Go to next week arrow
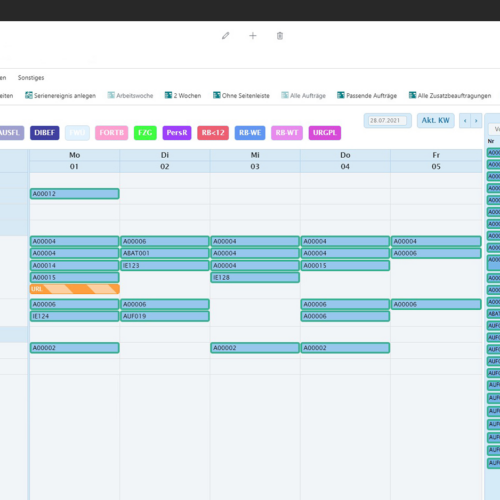The width and height of the screenshot is (500, 500). tap(476, 121)
